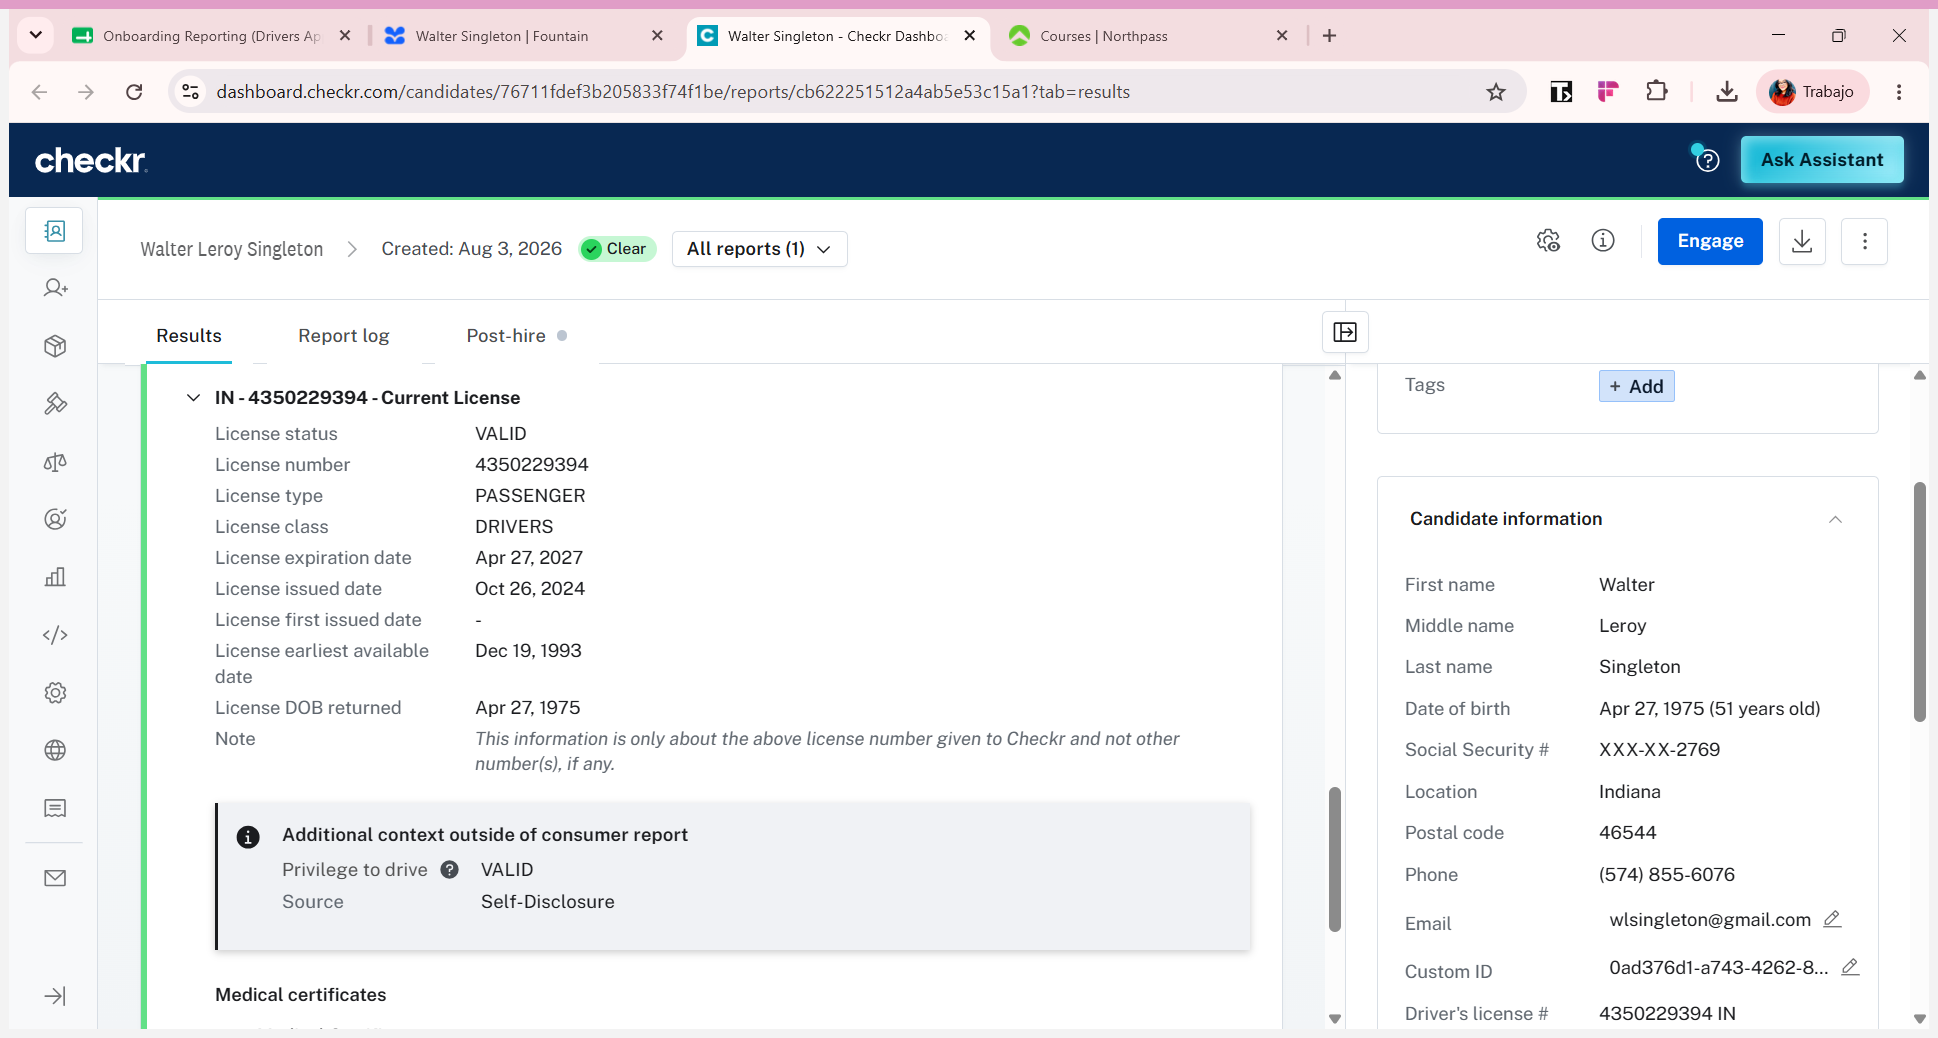Click the download report icon button
This screenshot has height=1038, width=1938.
pyautogui.click(x=1802, y=241)
